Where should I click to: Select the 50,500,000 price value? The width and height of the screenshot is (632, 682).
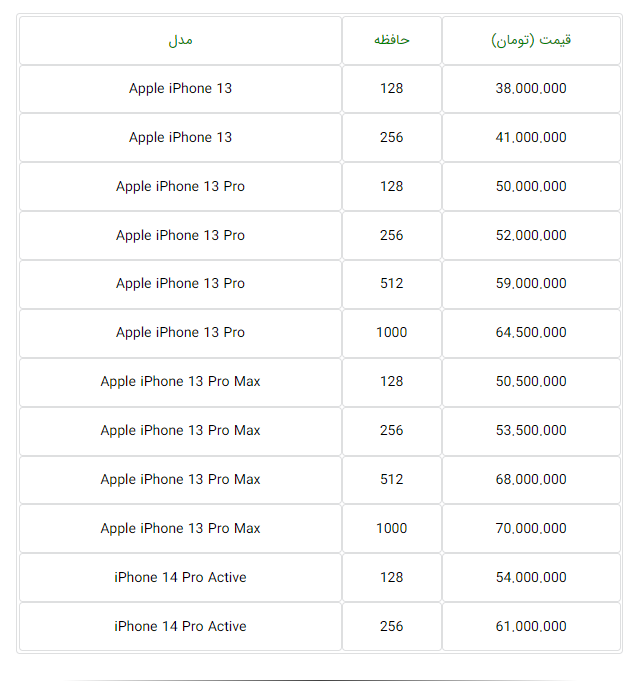click(x=531, y=381)
